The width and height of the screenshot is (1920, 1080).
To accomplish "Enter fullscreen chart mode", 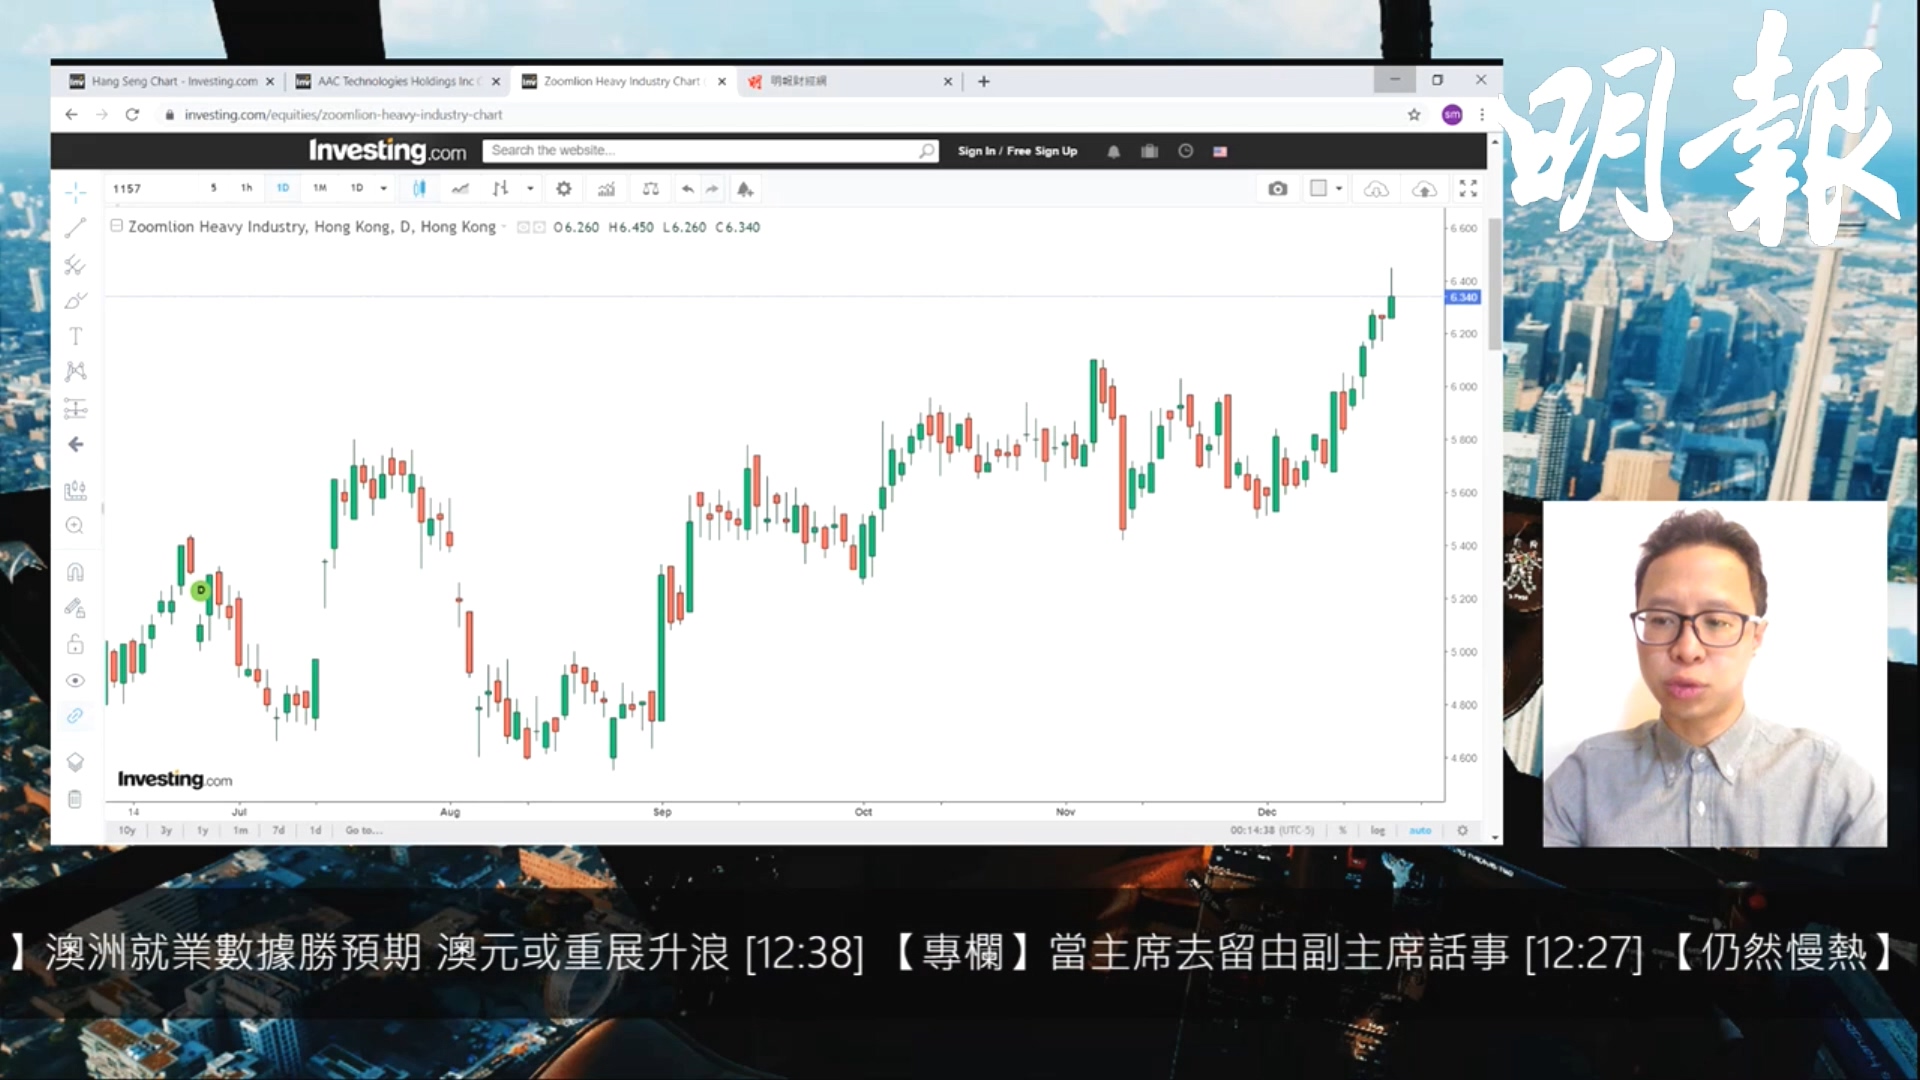I will pos(1468,188).
